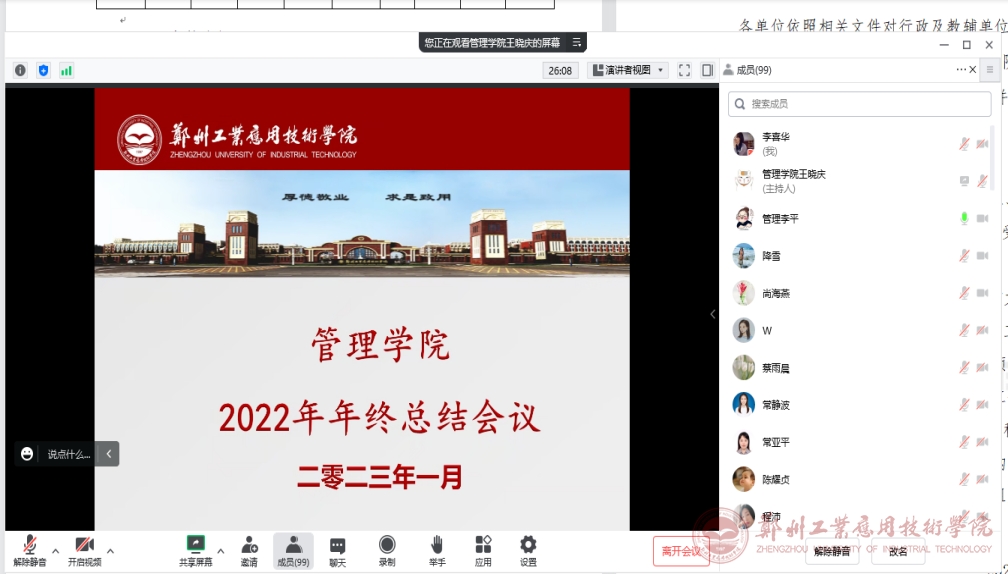Viewport: 1008px width, 574px height.
Task: Open the 聊天 chat panel
Action: pyautogui.click(x=338, y=550)
